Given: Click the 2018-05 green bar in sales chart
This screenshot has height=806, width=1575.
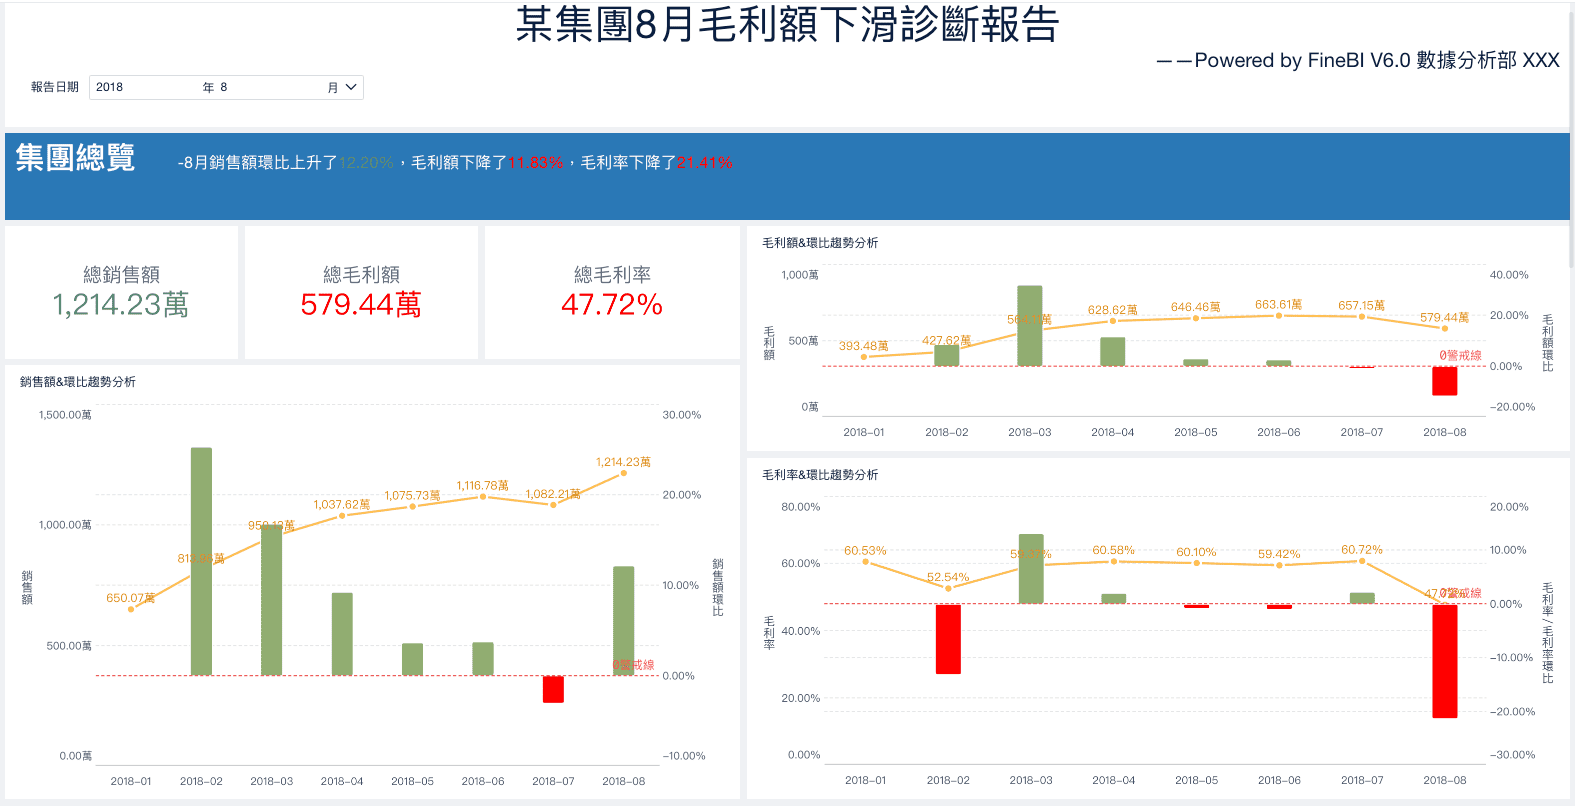Looking at the screenshot, I should pos(412,659).
